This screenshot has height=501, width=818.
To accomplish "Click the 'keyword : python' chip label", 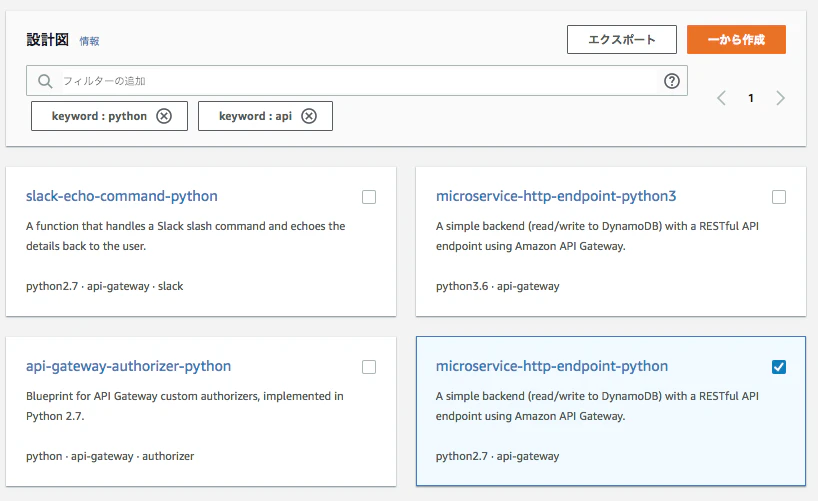I will point(99,116).
